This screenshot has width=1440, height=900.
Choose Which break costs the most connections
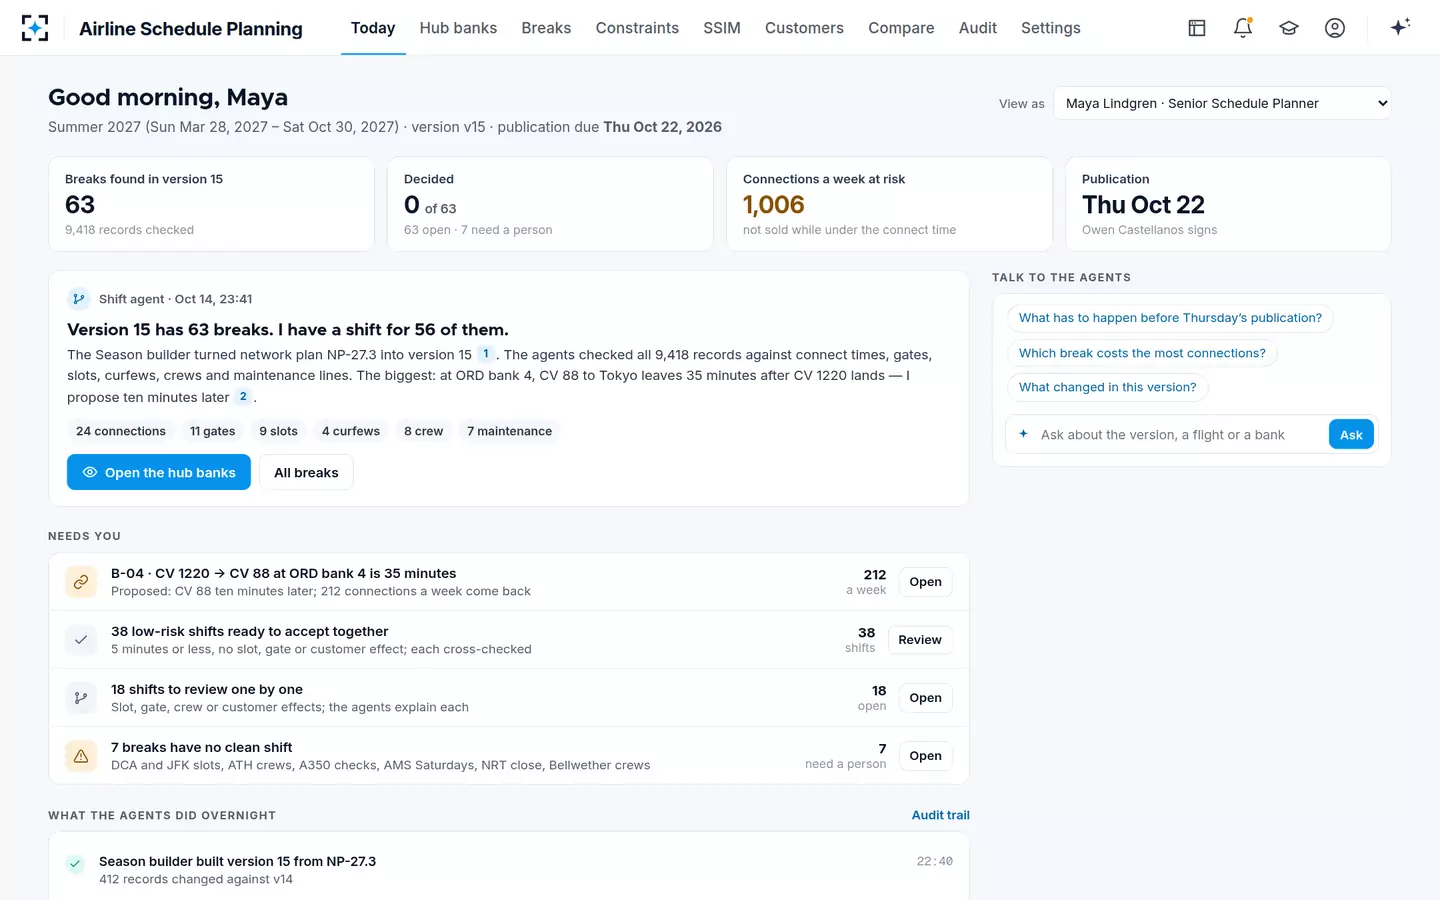1142,353
